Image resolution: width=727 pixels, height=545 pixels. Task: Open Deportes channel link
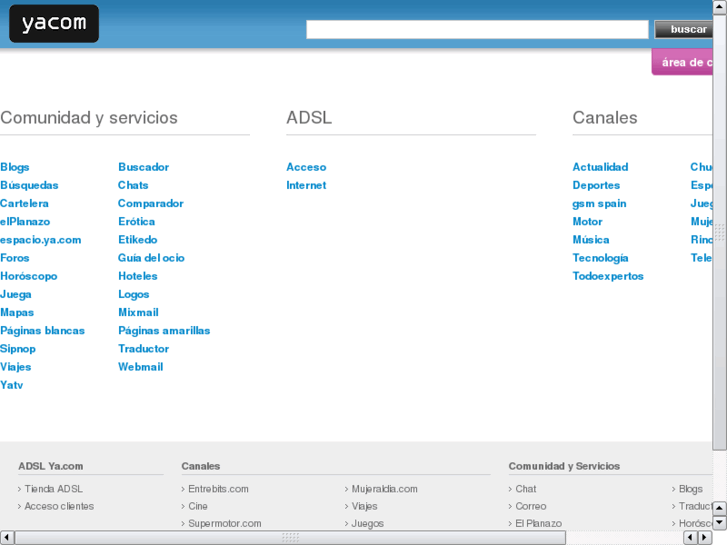pyautogui.click(x=596, y=185)
